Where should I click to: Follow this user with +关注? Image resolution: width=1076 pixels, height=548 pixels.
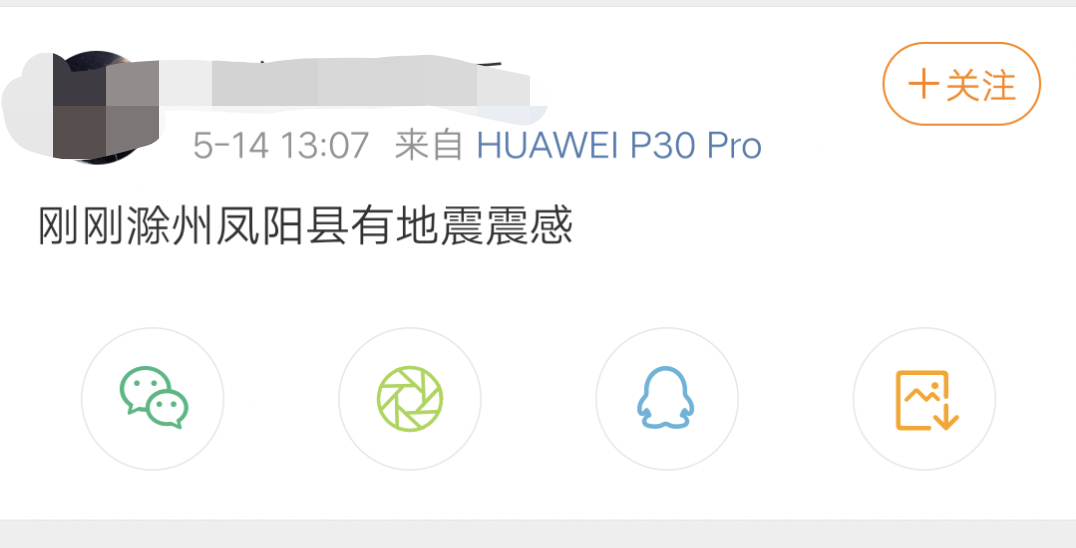click(961, 84)
